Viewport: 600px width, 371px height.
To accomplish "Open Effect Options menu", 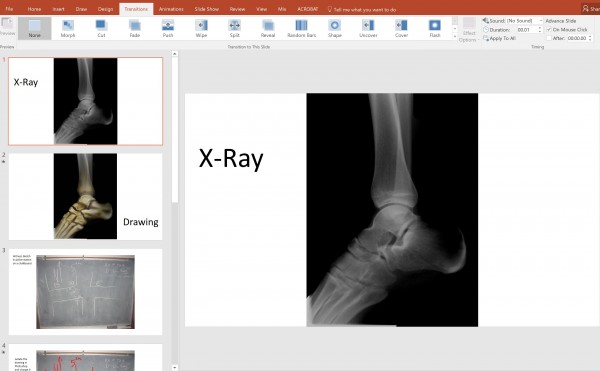I will tap(468, 30).
